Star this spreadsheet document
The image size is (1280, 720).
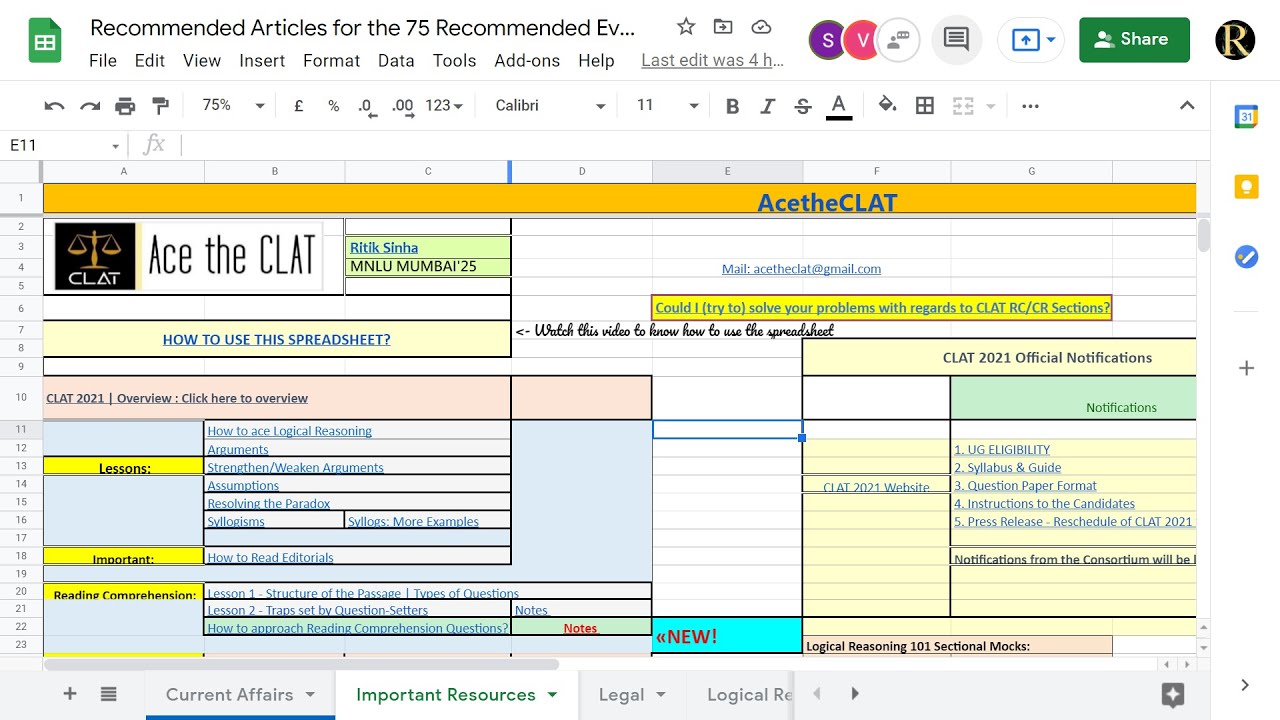[x=685, y=27]
